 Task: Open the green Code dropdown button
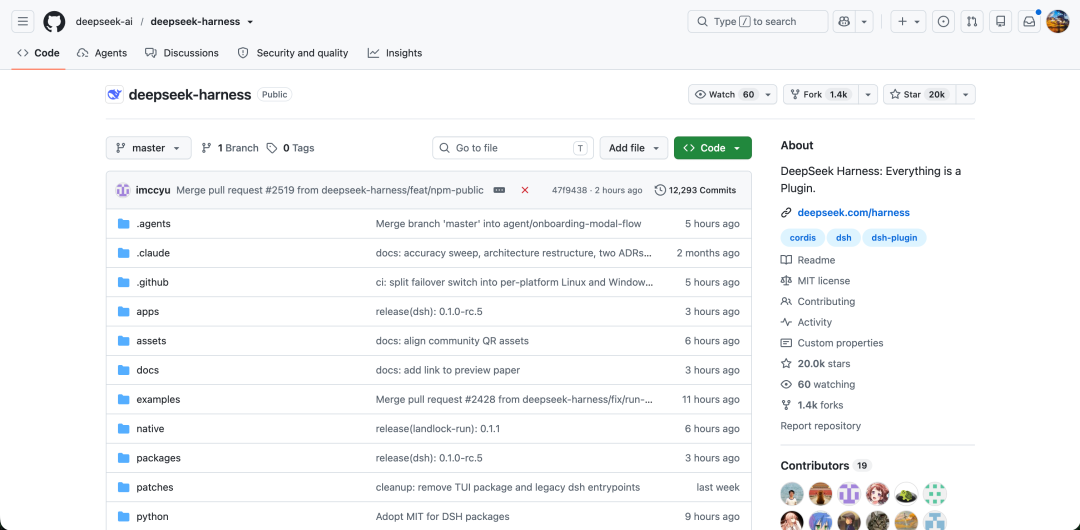tap(713, 148)
